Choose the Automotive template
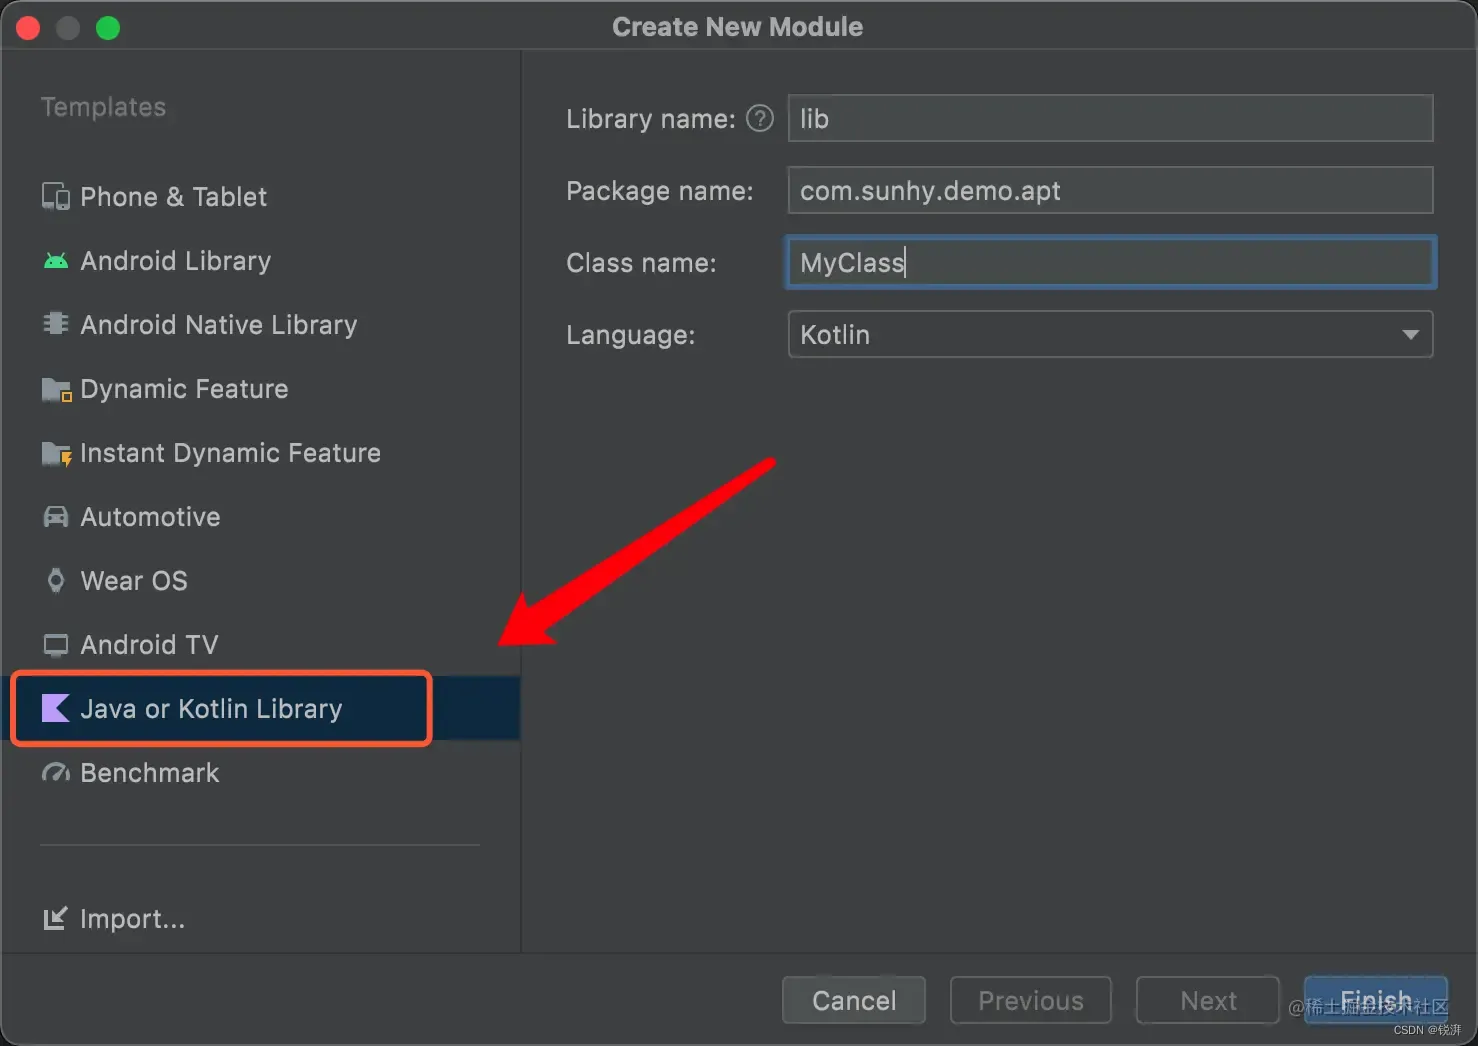 pyautogui.click(x=261, y=517)
